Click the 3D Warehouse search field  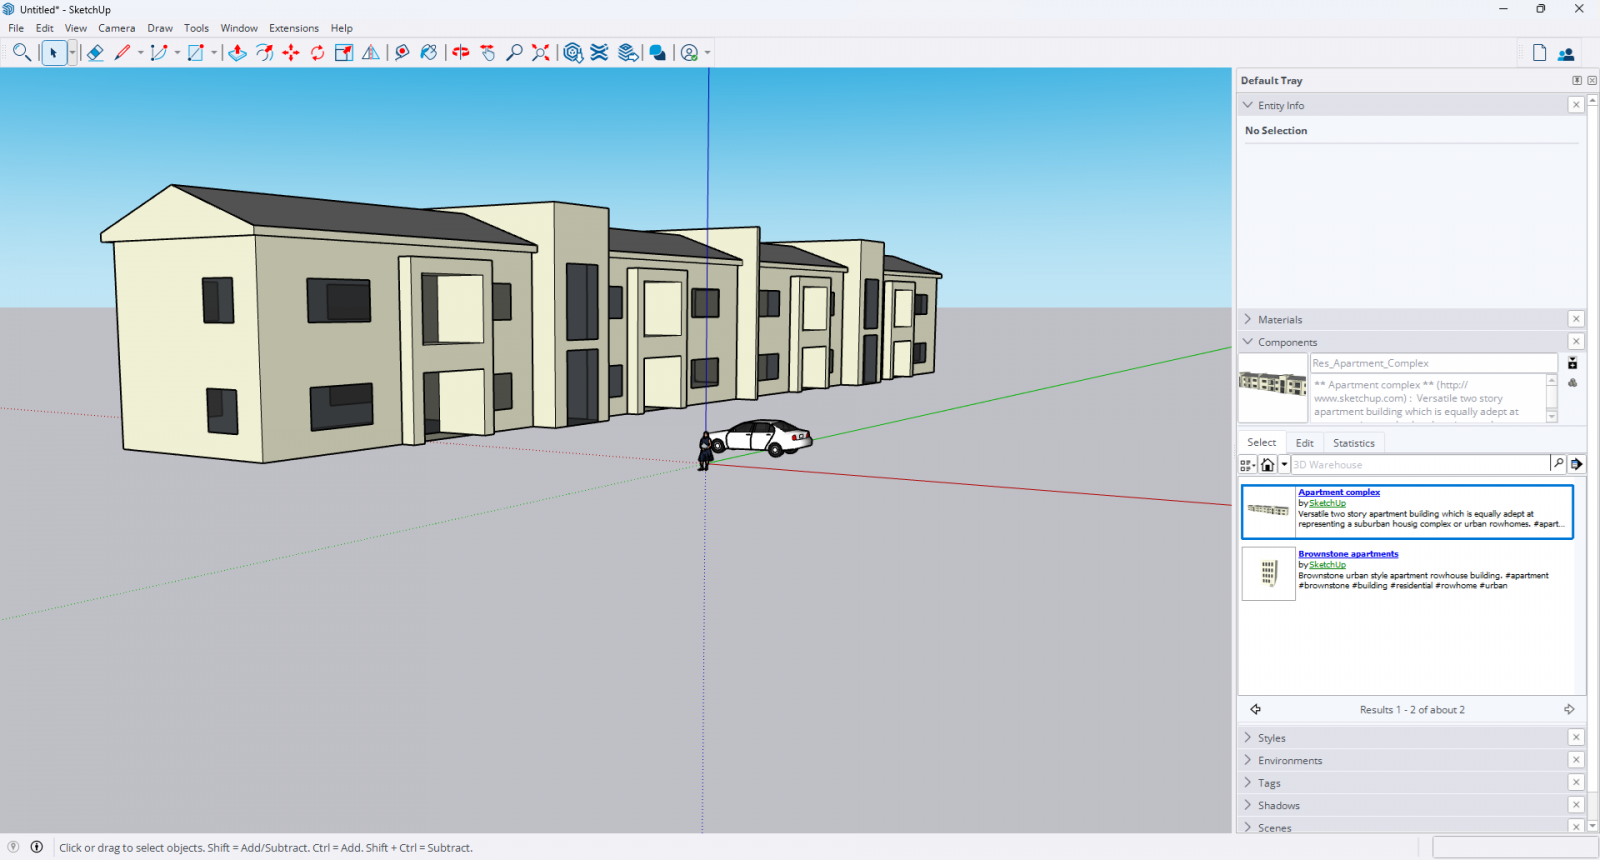click(1418, 464)
